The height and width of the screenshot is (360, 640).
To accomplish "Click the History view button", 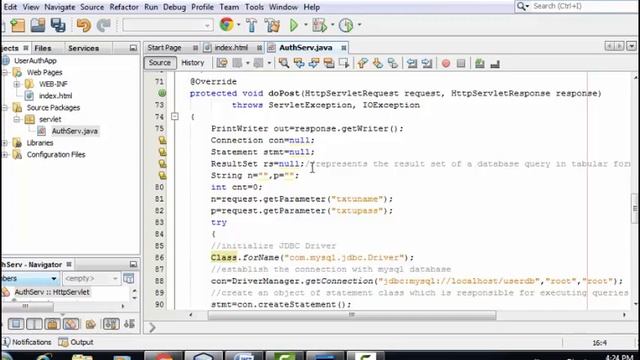I will click(x=193, y=63).
